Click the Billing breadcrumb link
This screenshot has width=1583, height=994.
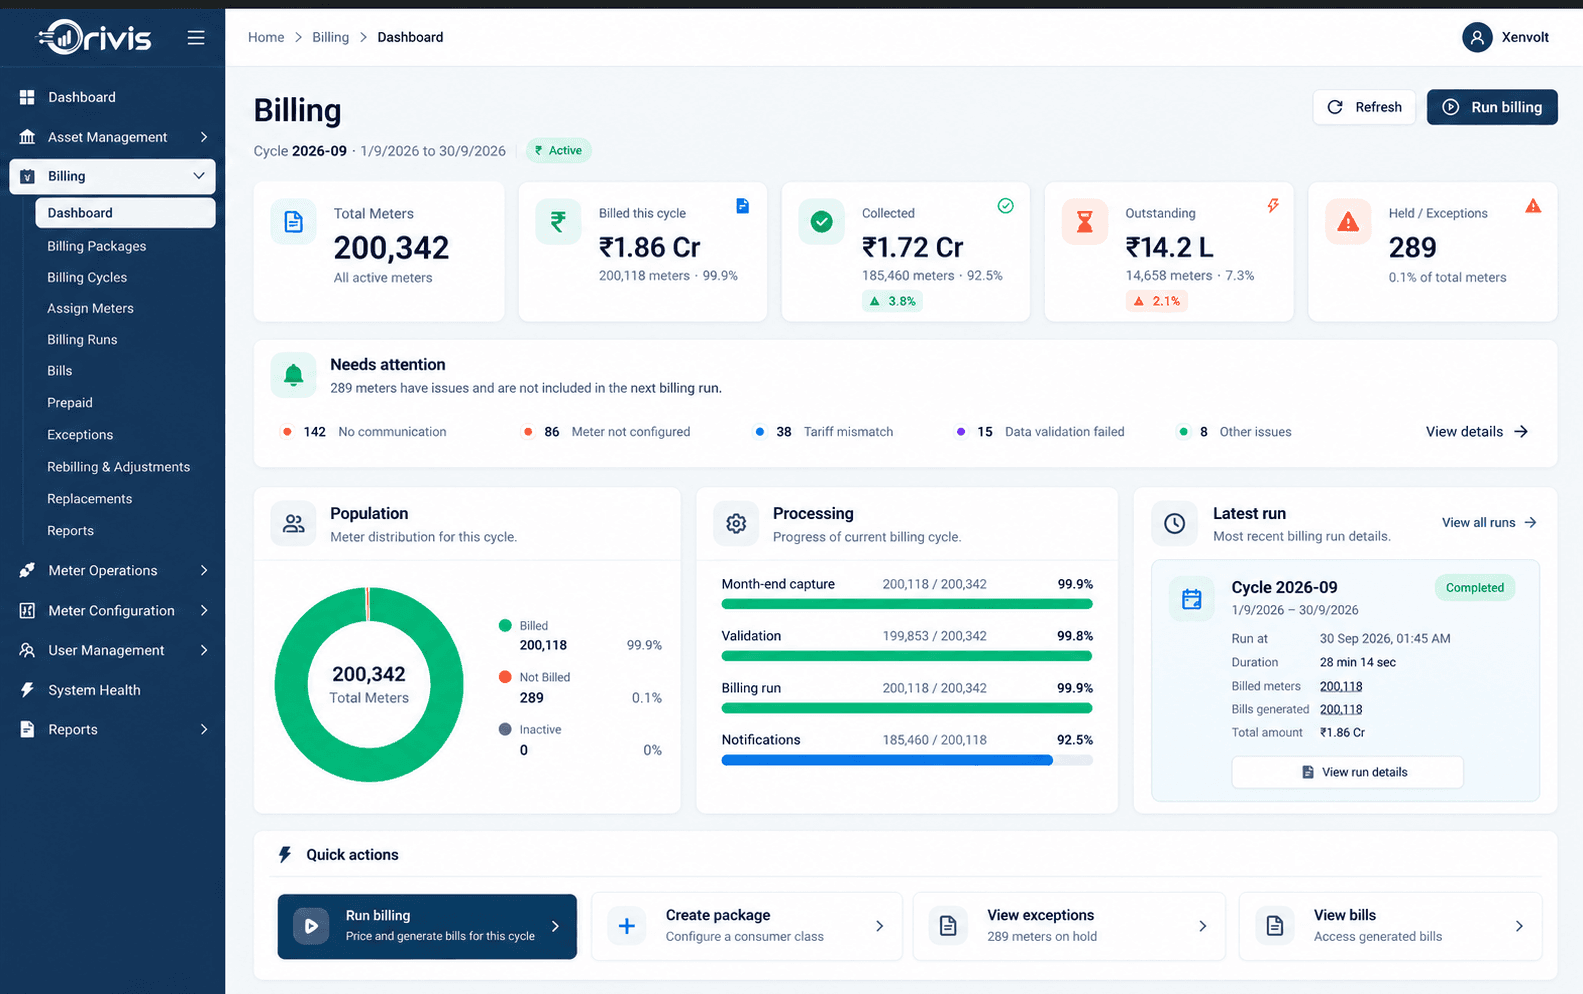[x=330, y=37]
